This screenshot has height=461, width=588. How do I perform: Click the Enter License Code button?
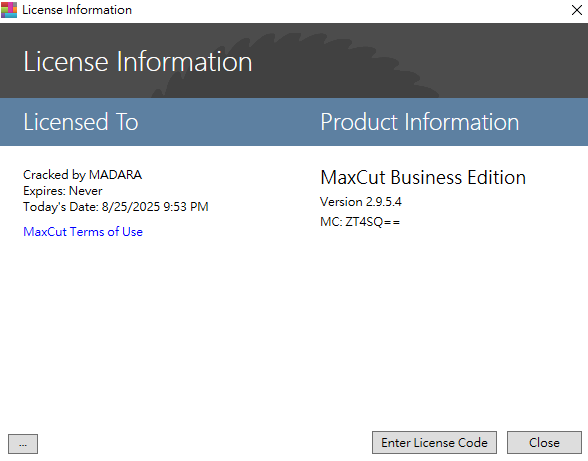click(x=434, y=443)
